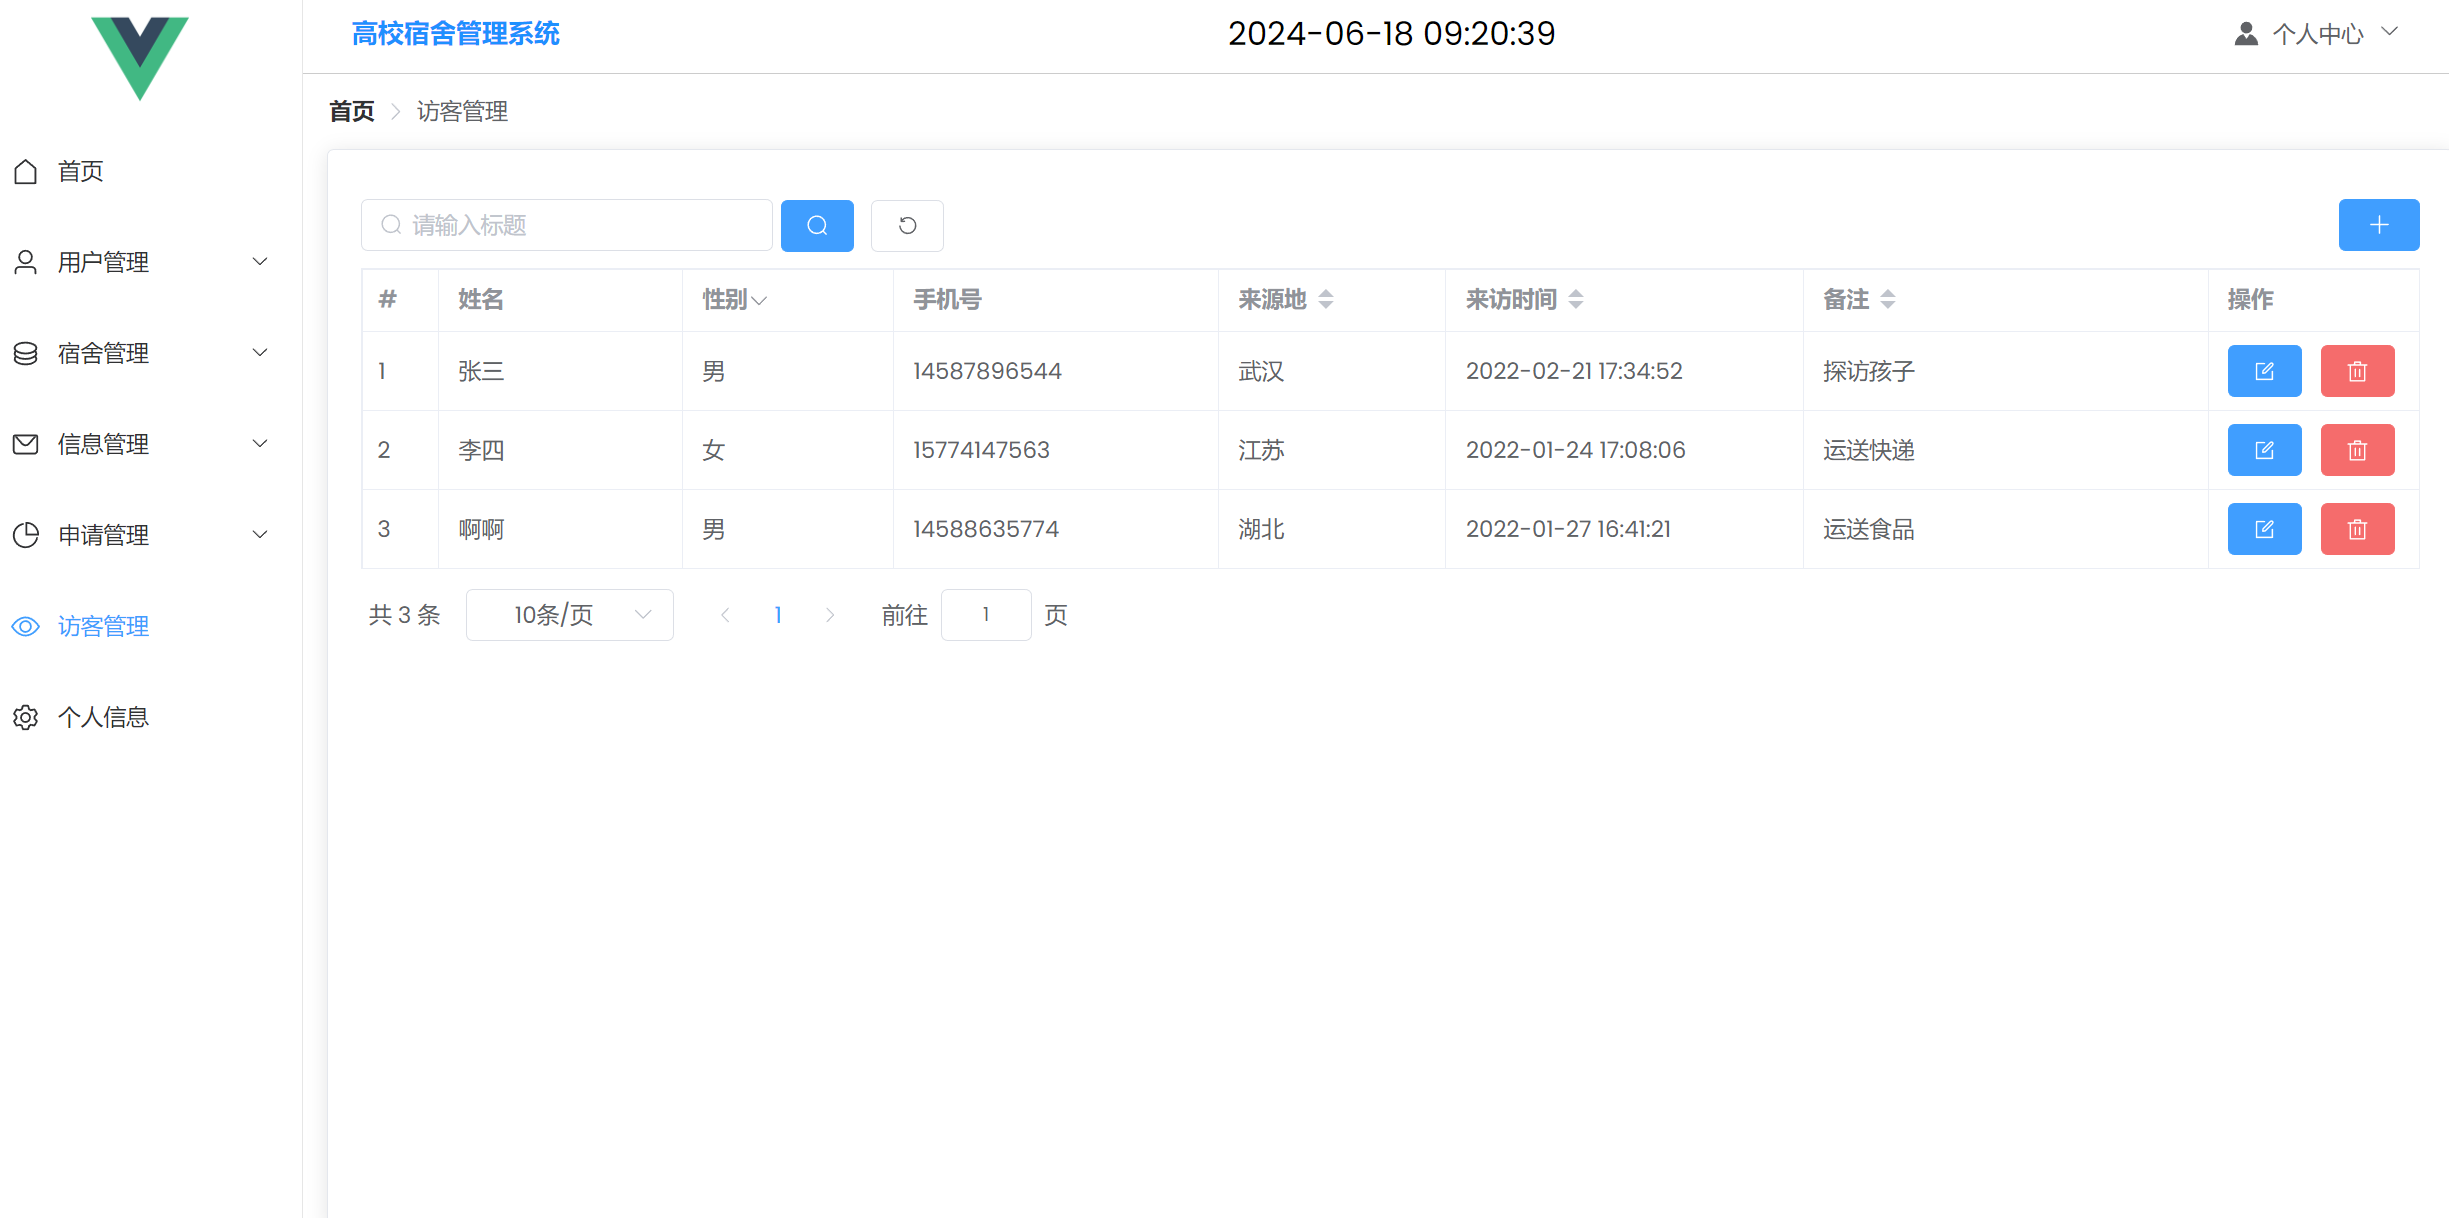Viewport: 2449px width, 1218px height.
Task: Click the refresh icon next to search
Action: [x=906, y=225]
